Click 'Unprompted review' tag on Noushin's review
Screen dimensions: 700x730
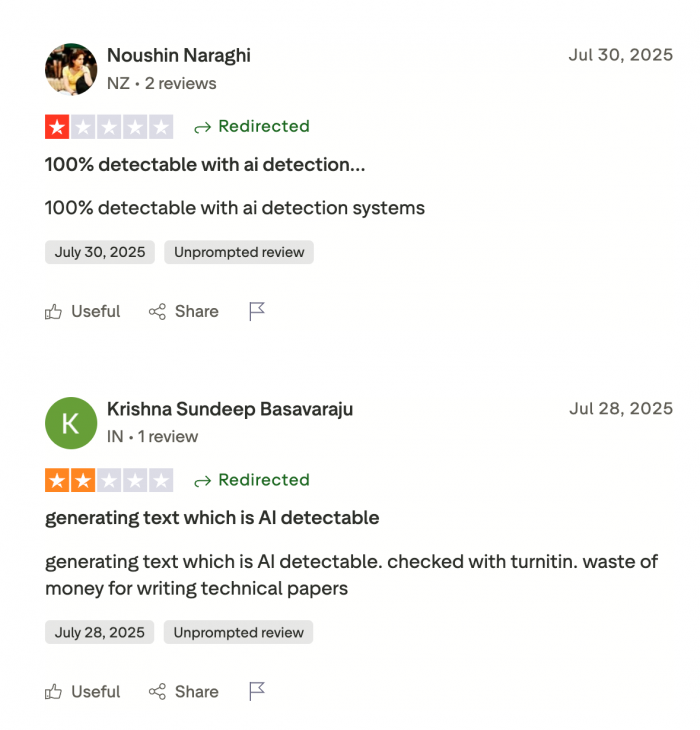pyautogui.click(x=239, y=253)
